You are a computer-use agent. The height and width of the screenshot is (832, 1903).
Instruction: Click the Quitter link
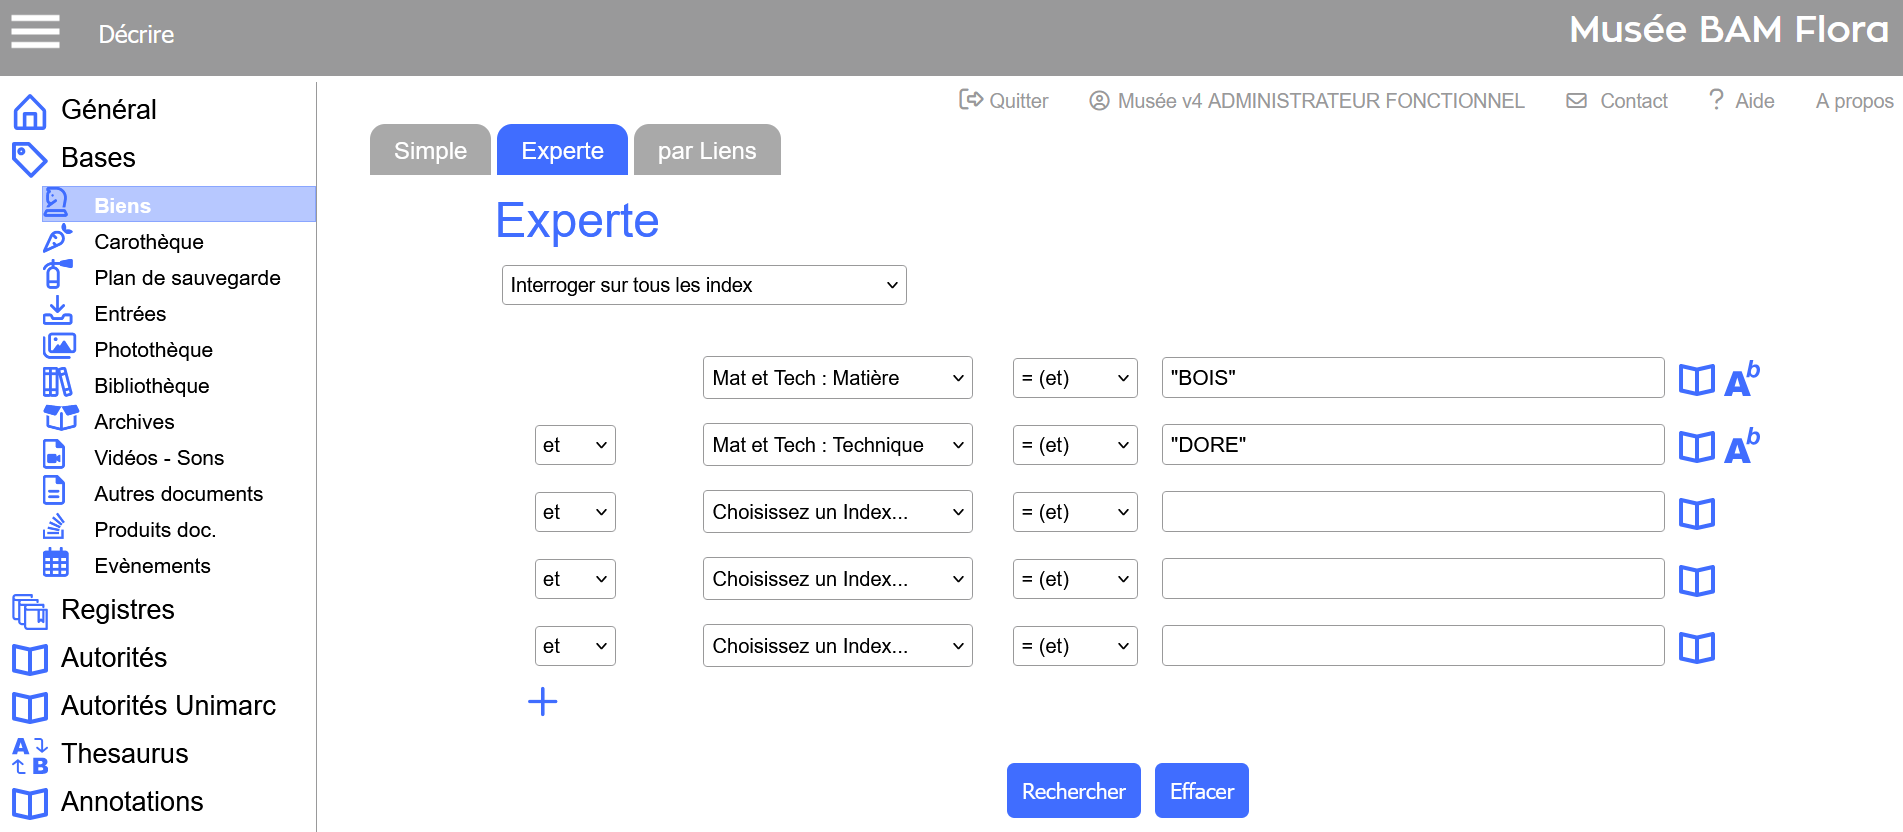[x=1004, y=101]
